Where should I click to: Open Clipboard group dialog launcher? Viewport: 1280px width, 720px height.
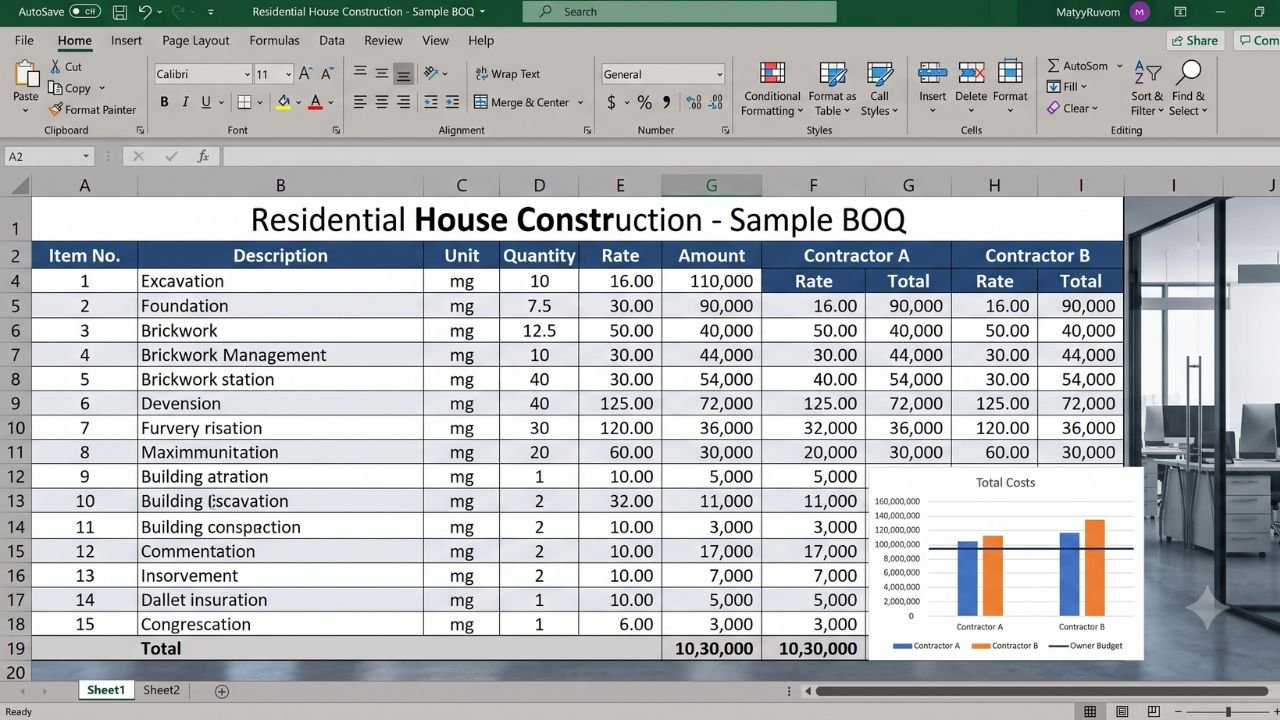click(x=140, y=131)
